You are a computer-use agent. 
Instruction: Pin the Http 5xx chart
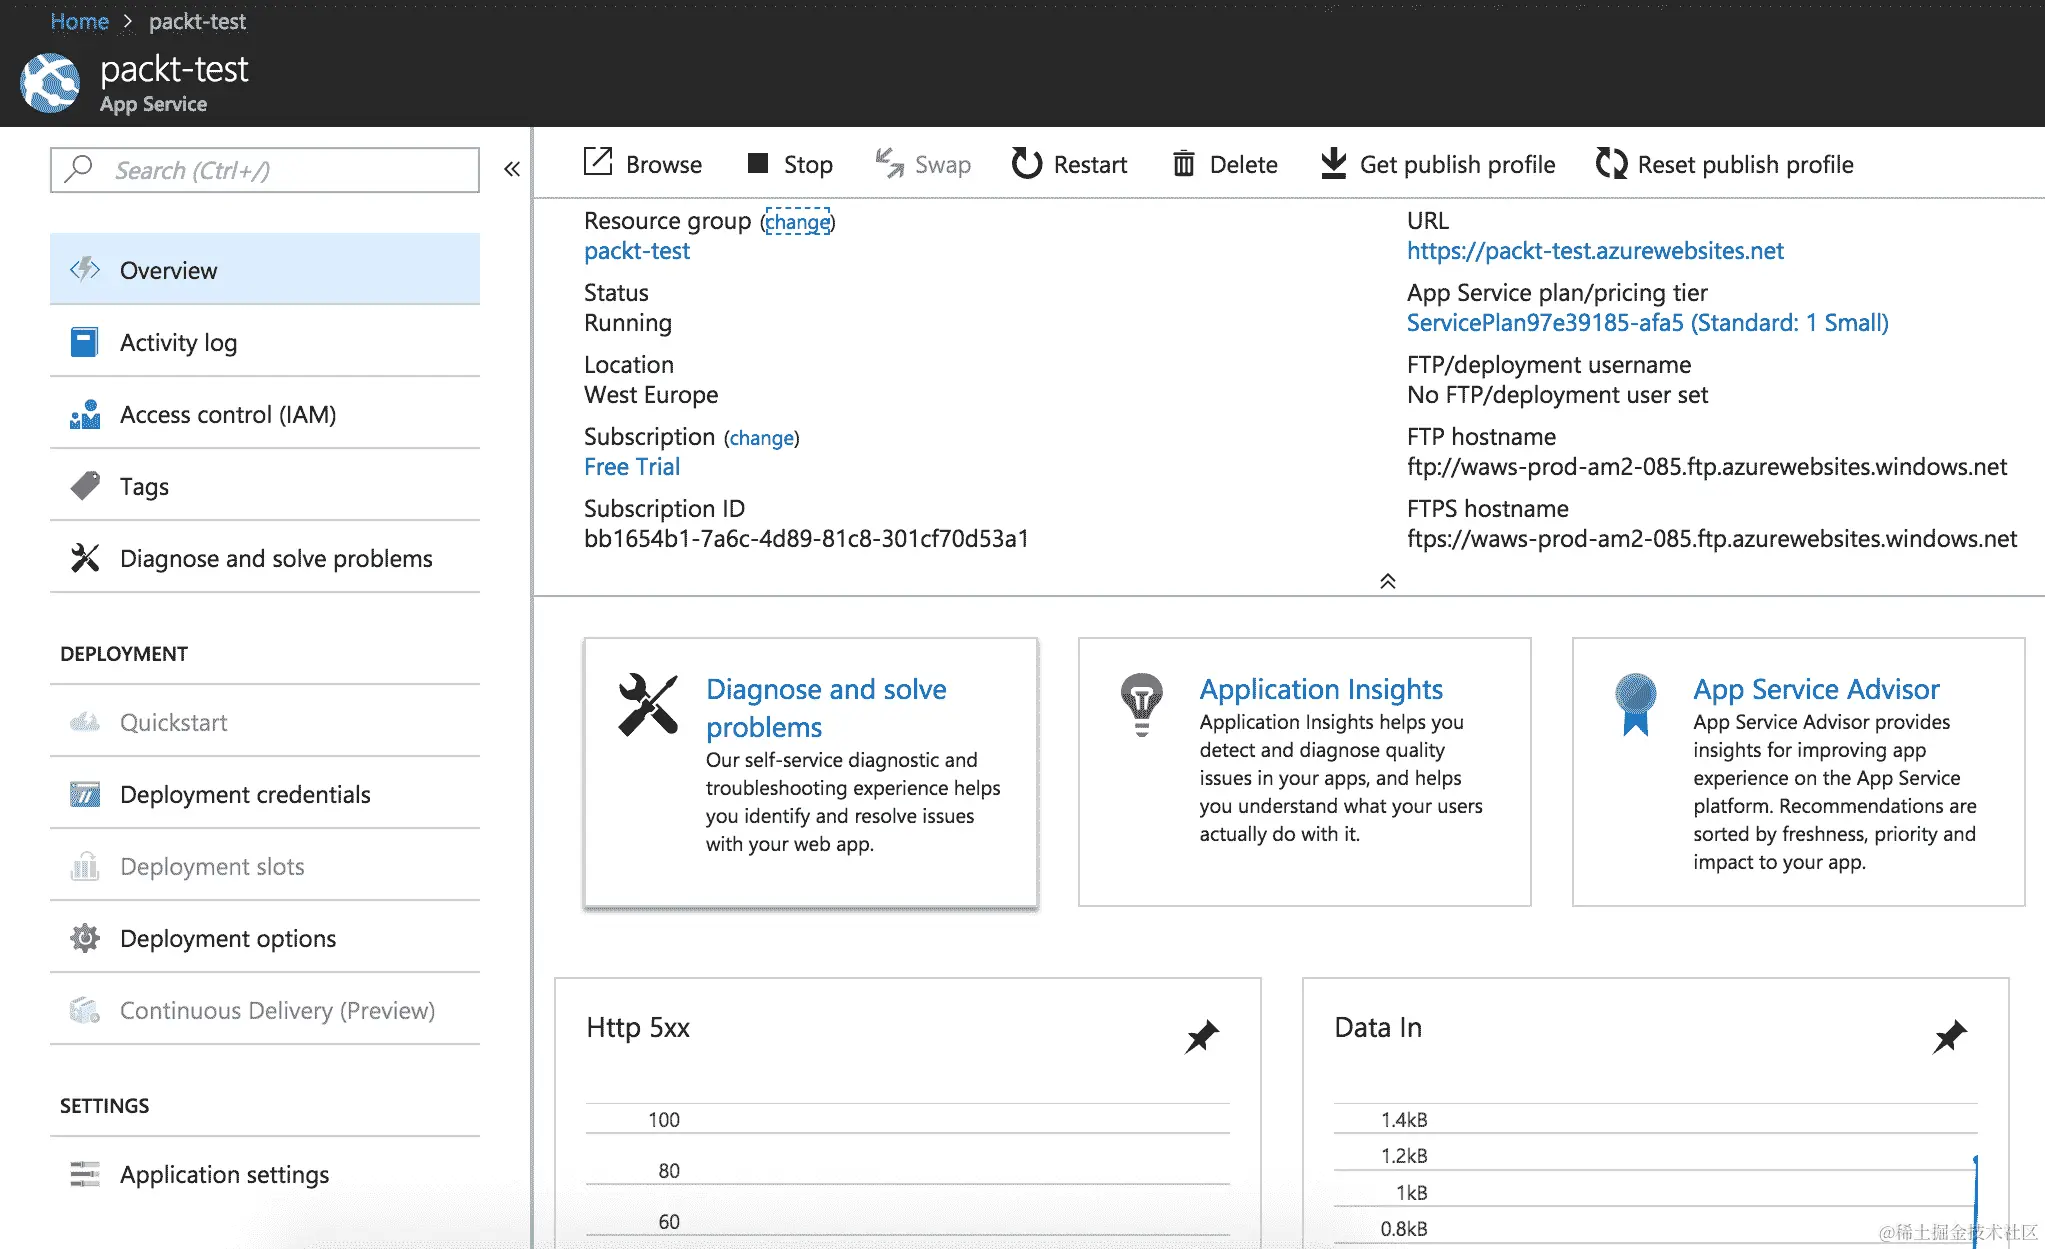click(1202, 1036)
